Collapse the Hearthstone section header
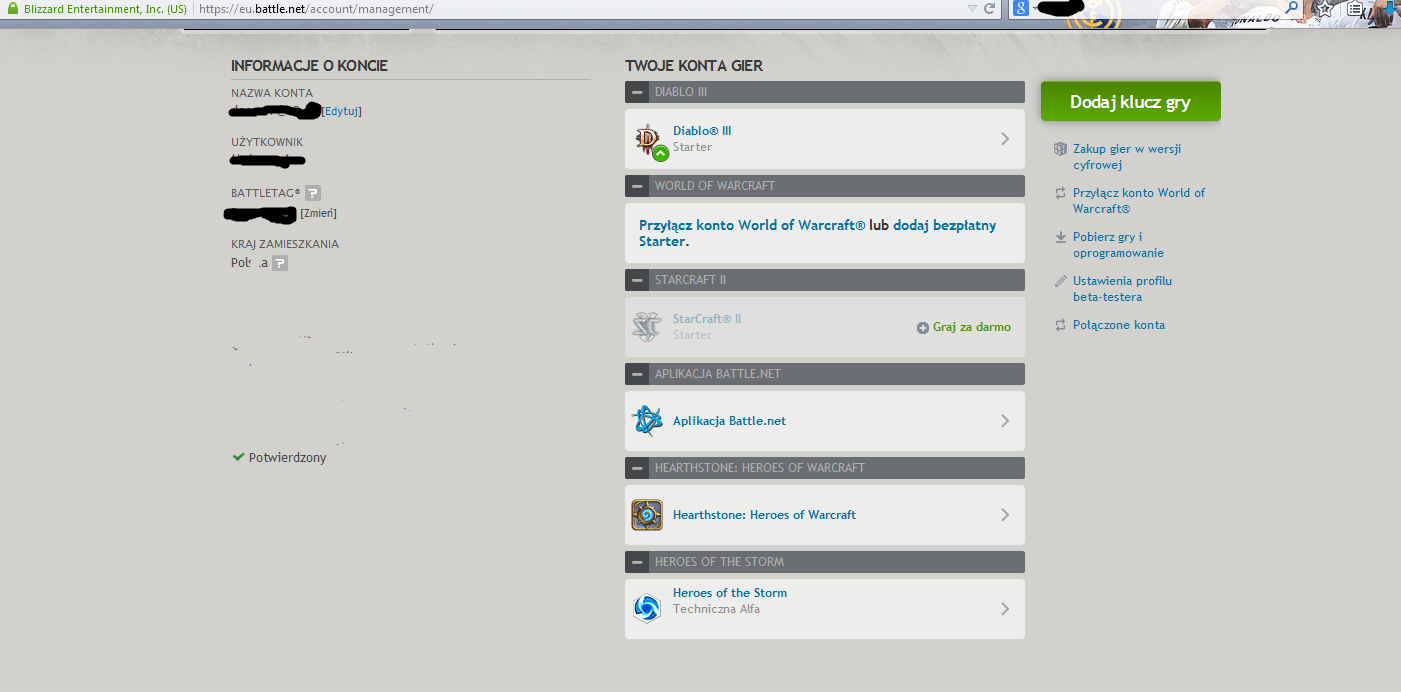 point(637,468)
